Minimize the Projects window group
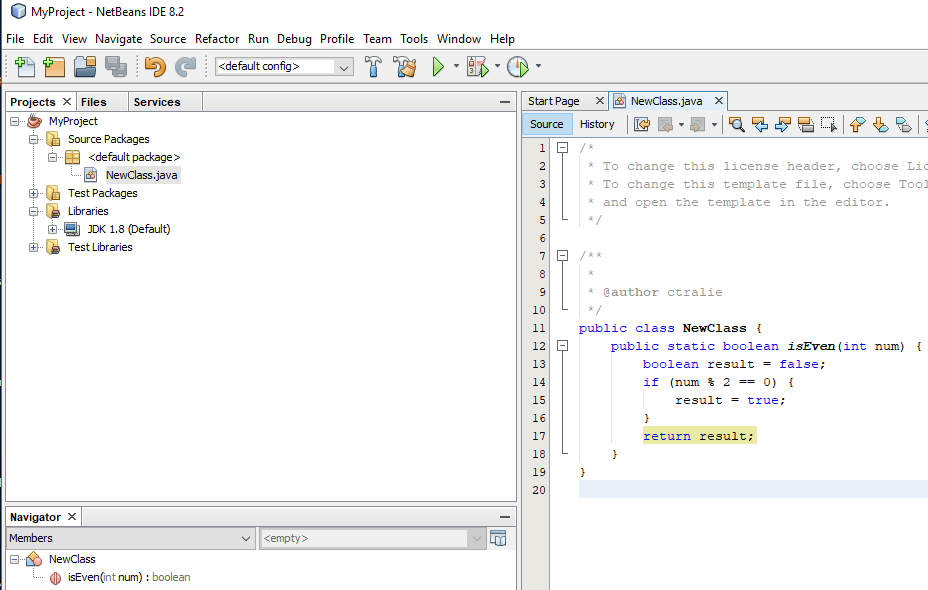This screenshot has width=928, height=590. 505,102
